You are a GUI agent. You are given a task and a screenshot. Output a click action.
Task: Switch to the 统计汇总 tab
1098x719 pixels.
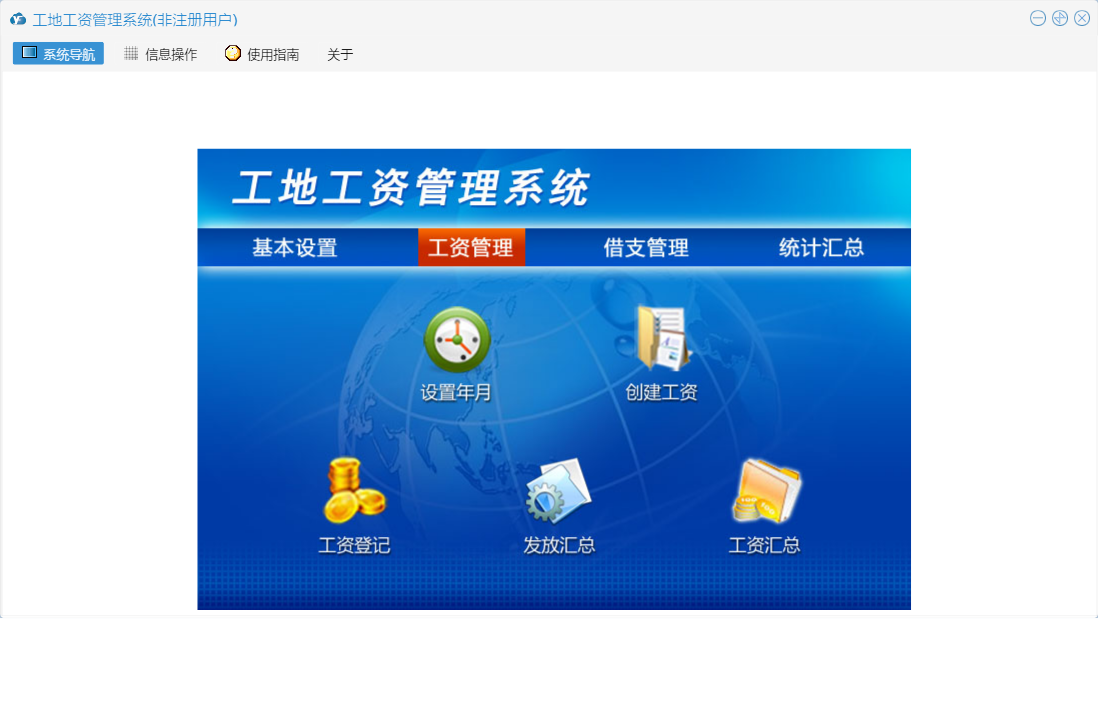coord(821,248)
